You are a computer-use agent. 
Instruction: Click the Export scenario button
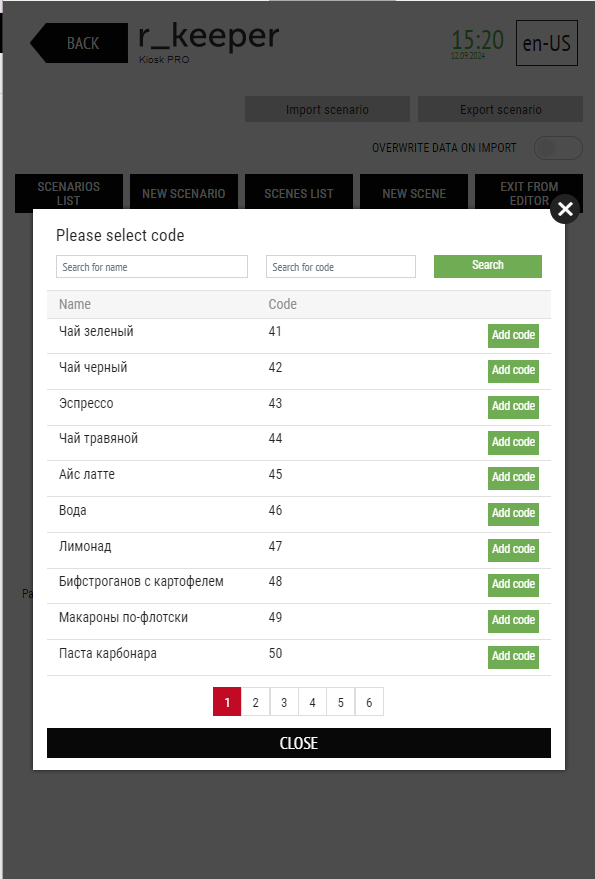[501, 109]
